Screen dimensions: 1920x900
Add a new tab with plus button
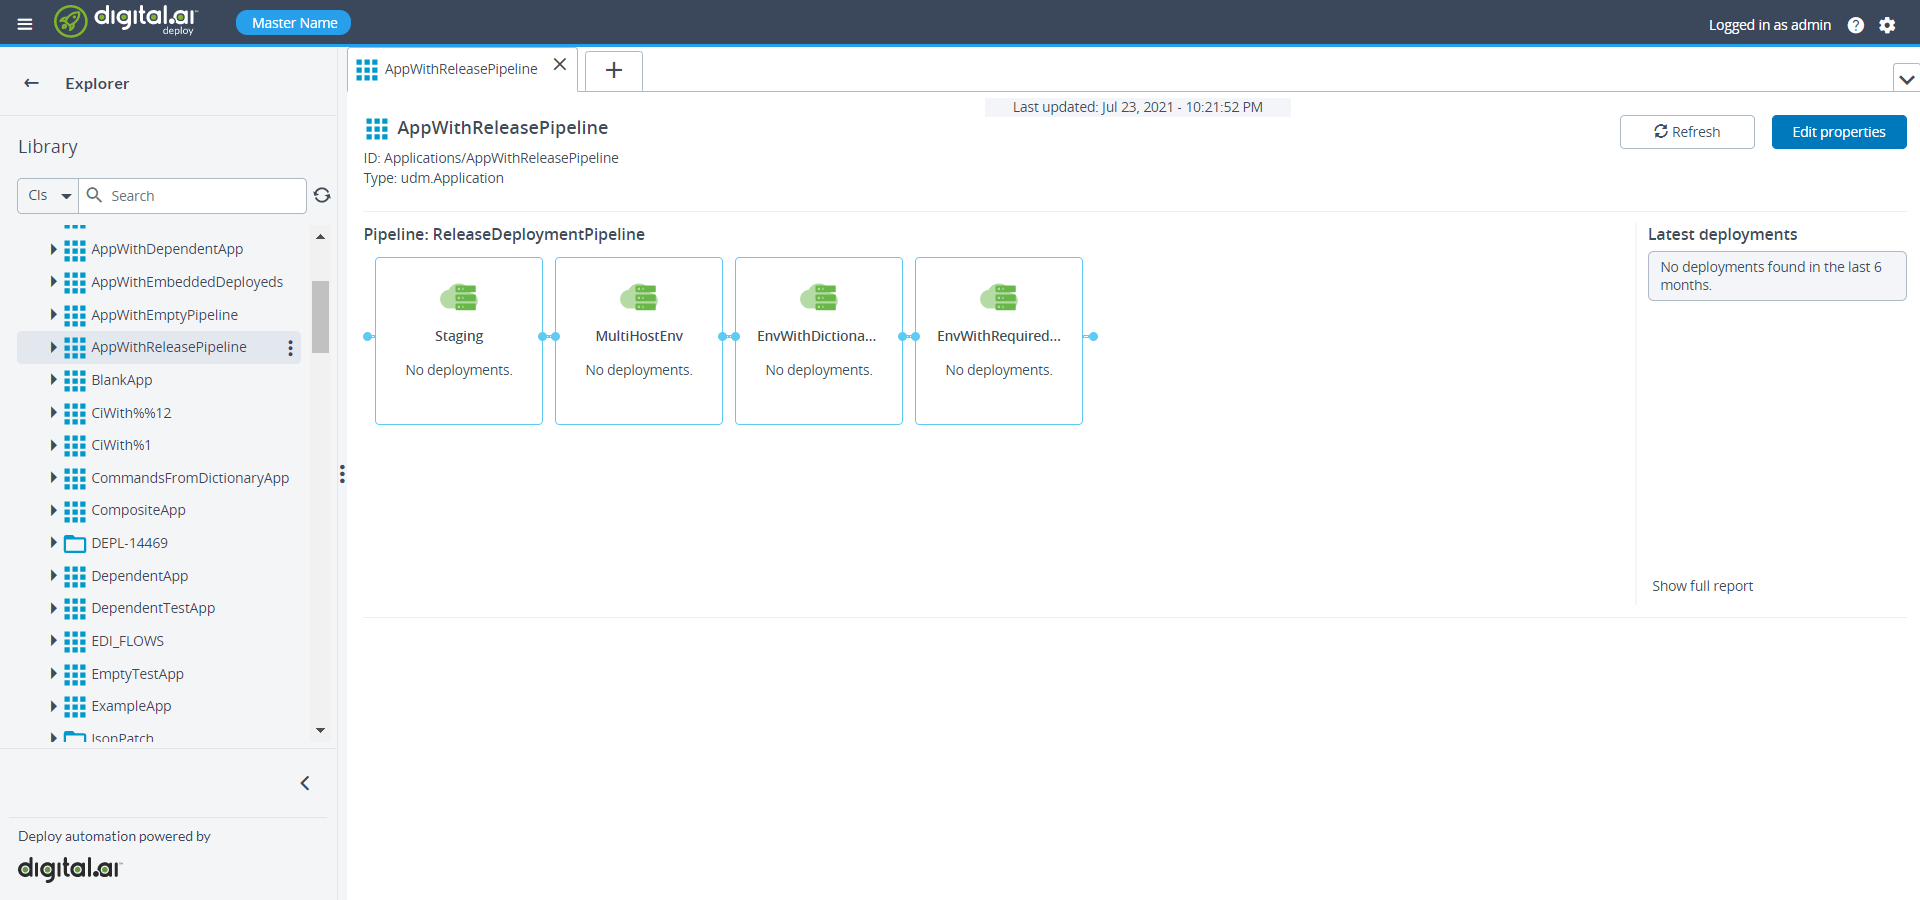tap(614, 70)
